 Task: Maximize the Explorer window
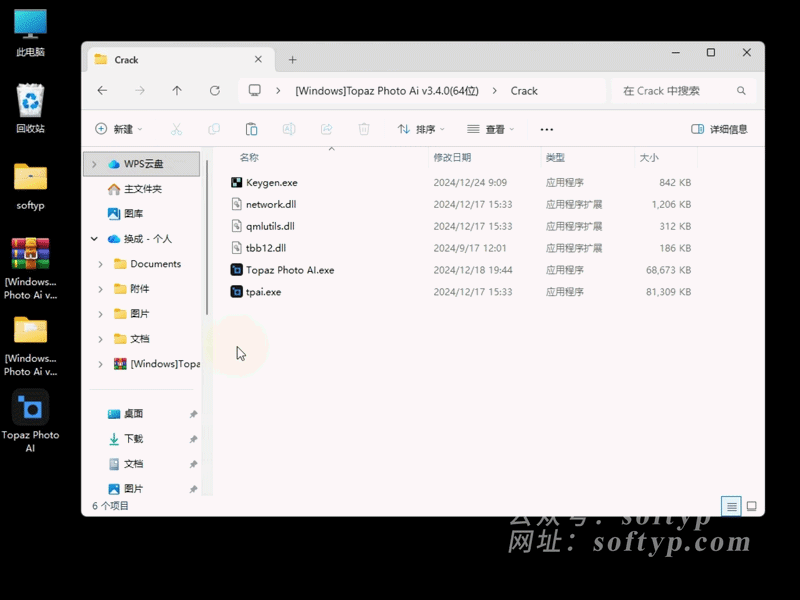[711, 53]
